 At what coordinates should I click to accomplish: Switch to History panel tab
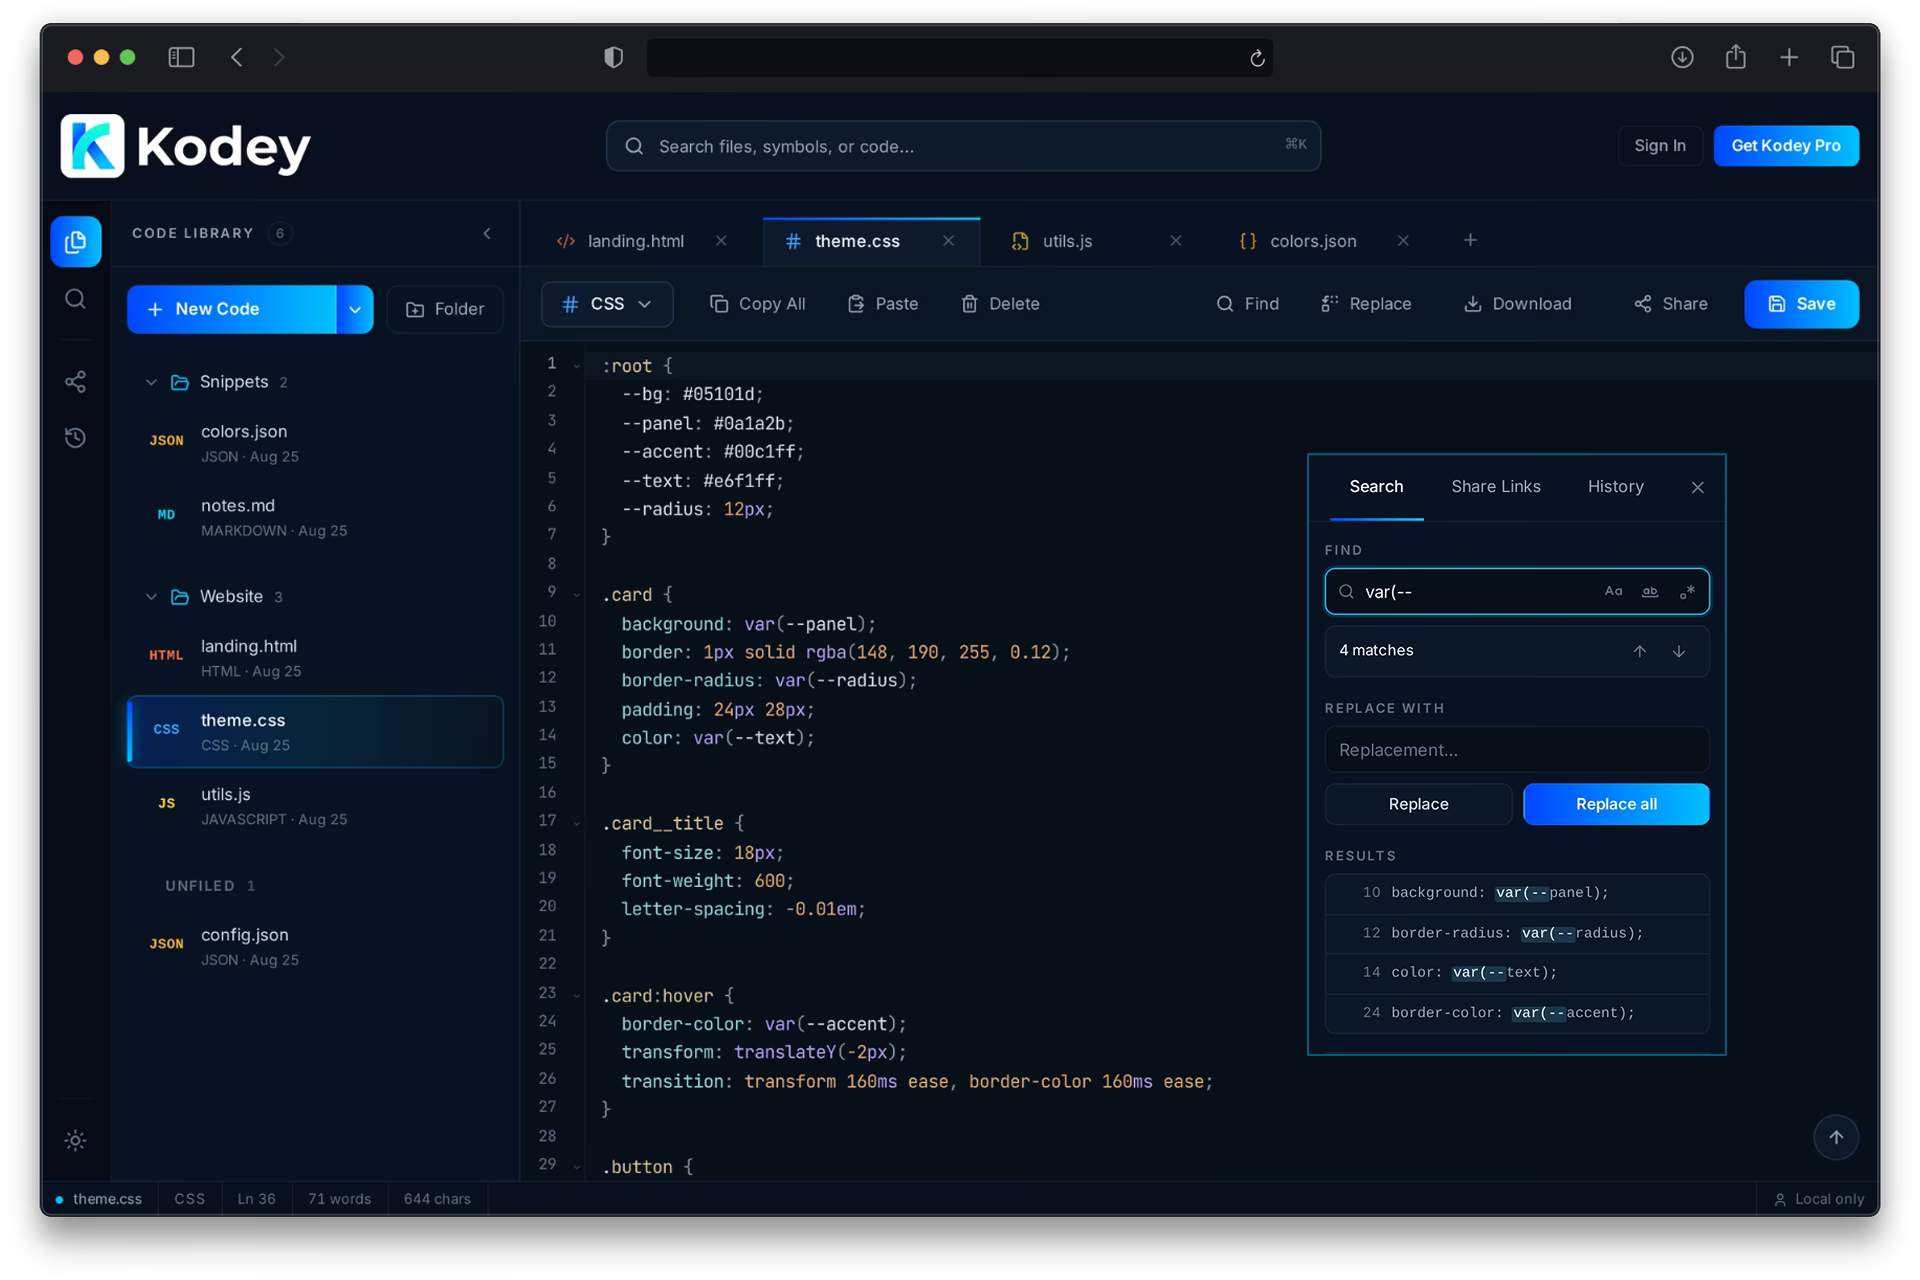coord(1615,487)
